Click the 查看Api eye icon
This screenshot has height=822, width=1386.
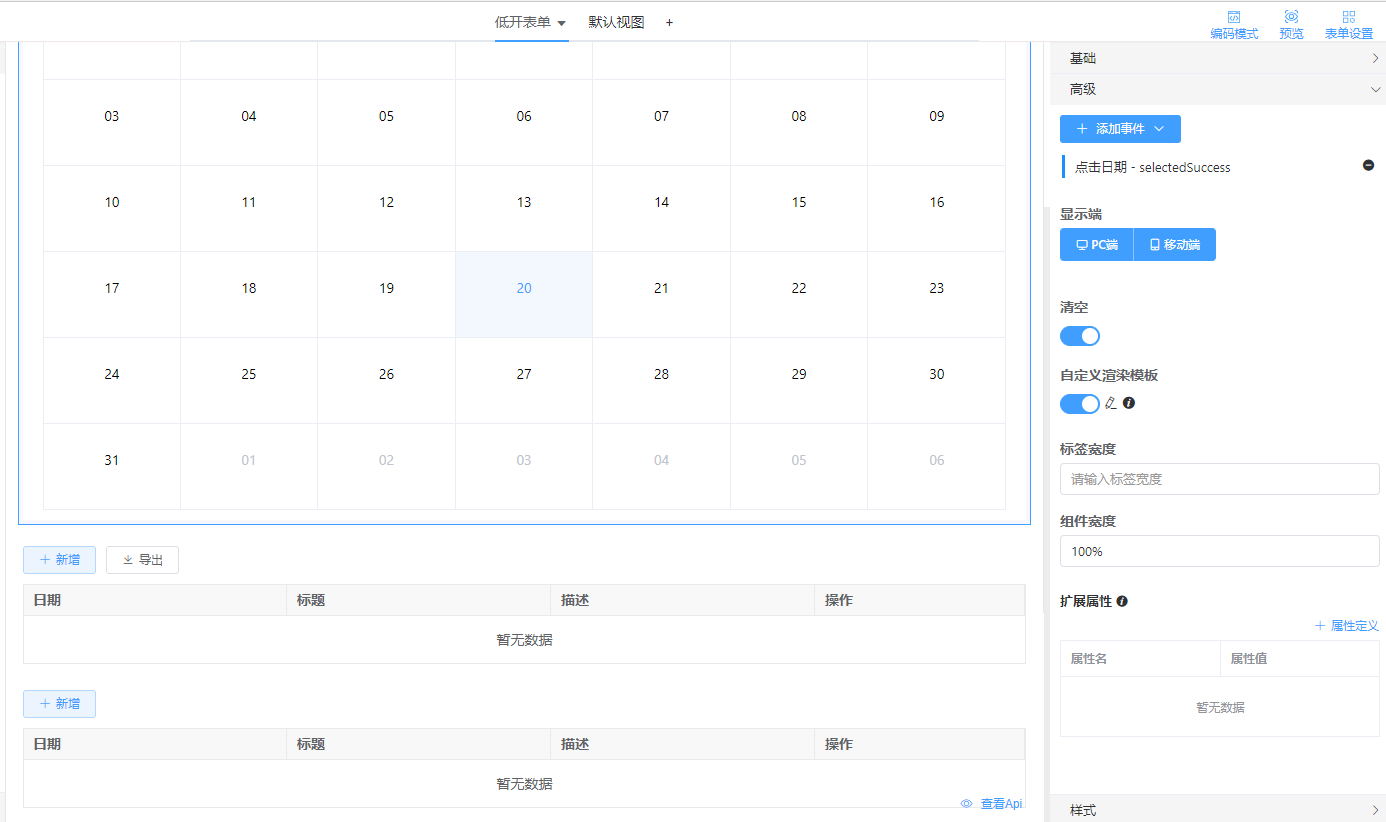966,804
